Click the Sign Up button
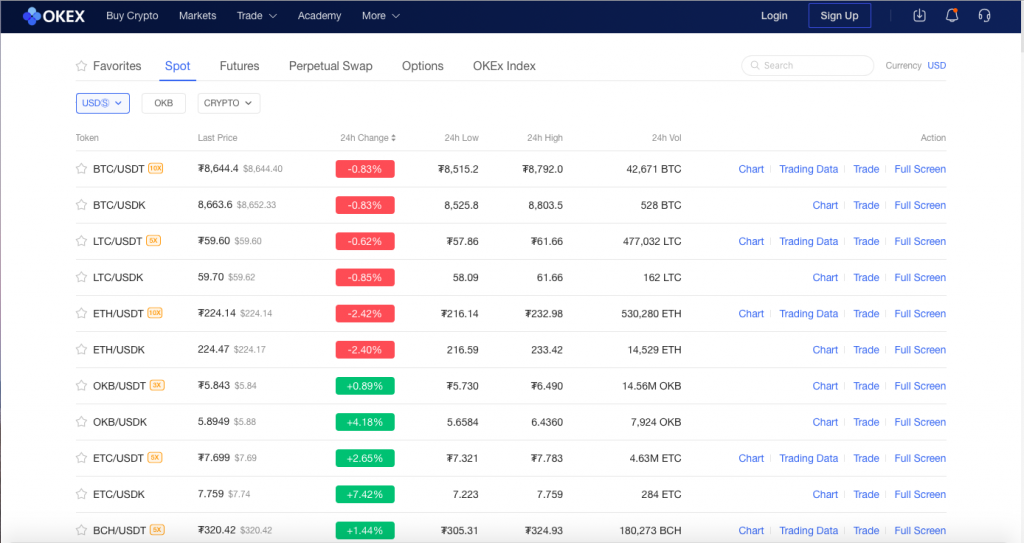This screenshot has width=1024, height=543. point(839,16)
